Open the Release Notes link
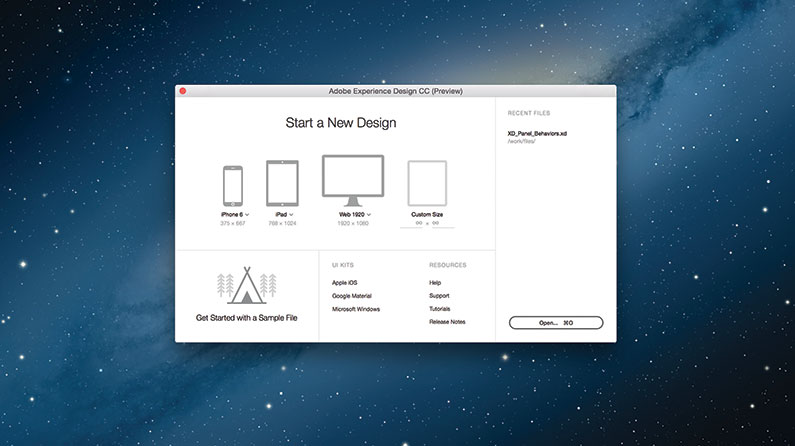 coord(447,322)
